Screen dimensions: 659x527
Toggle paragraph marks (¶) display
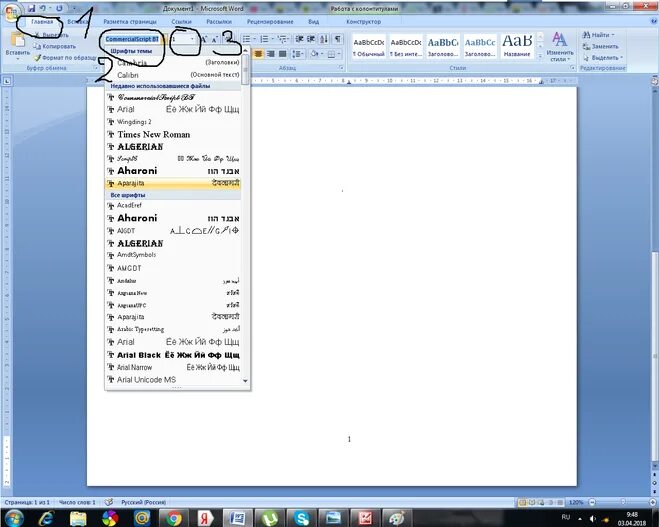(337, 39)
